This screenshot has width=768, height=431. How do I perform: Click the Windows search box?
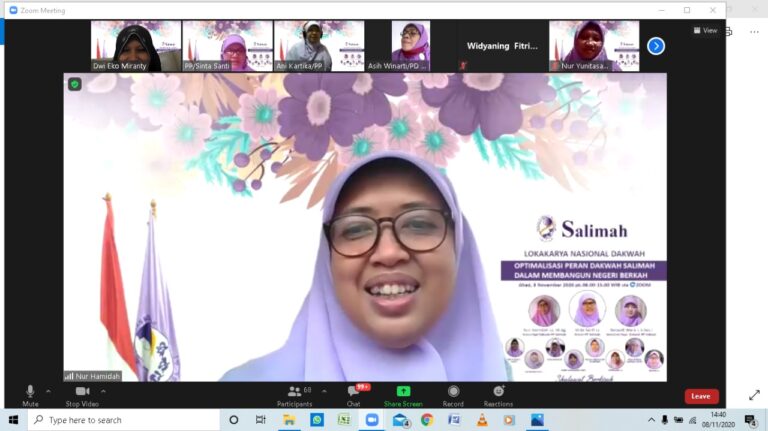click(x=123, y=420)
